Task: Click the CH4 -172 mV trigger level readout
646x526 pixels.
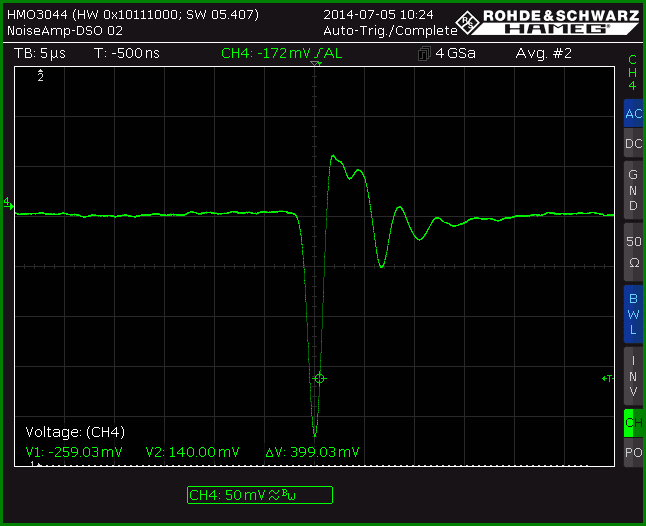Action: pyautogui.click(x=281, y=54)
